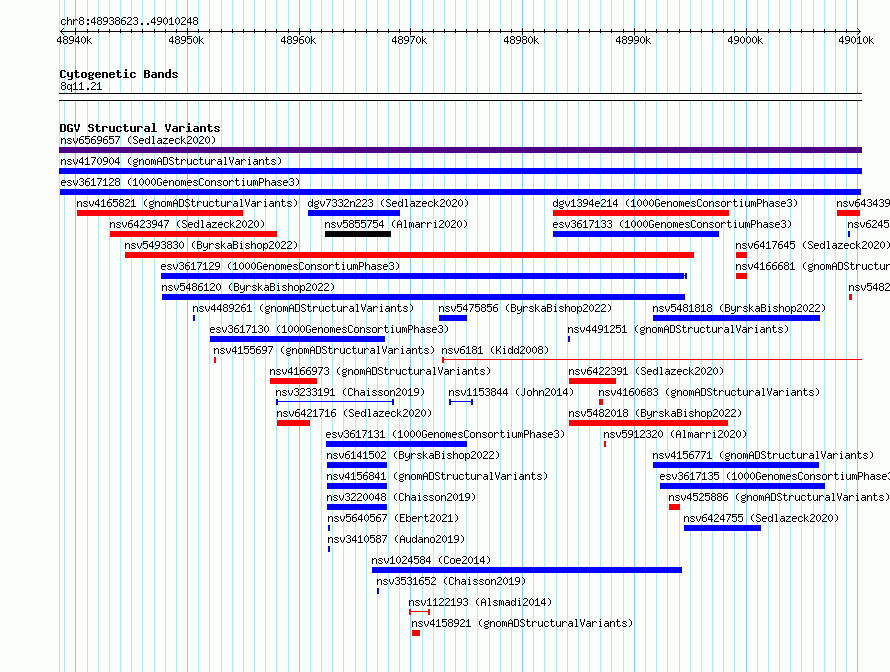Open nsv5482018 (ByrskaBishop2022) label
Screen dimensions: 890x672
click(656, 413)
